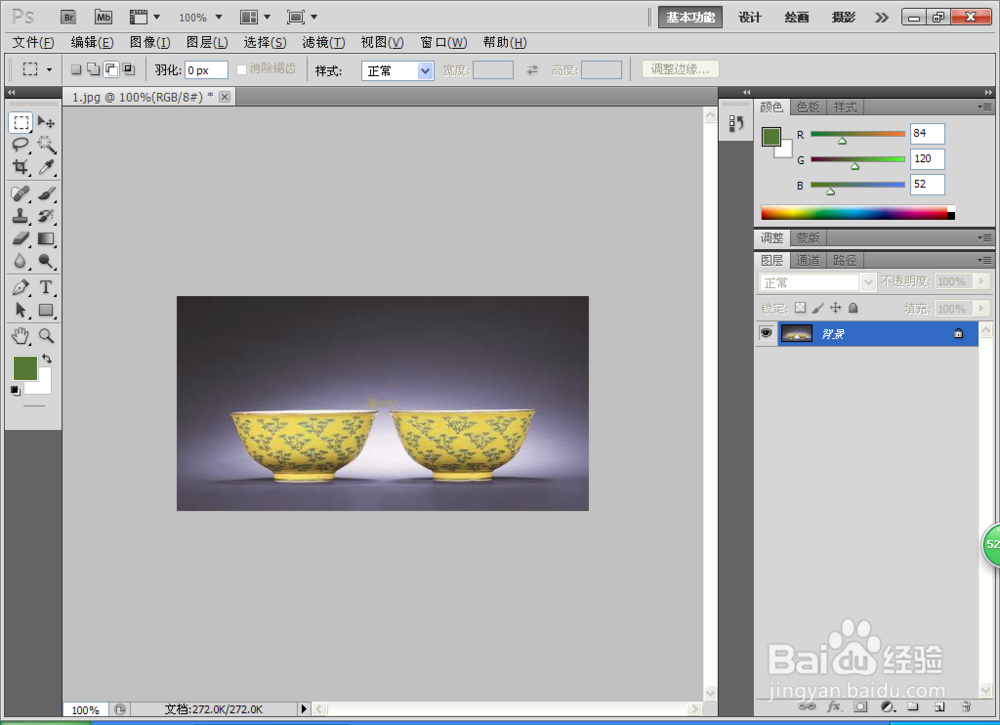Image resolution: width=1000 pixels, height=725 pixels.
Task: Switch to the 路径 tab
Action: click(x=844, y=260)
